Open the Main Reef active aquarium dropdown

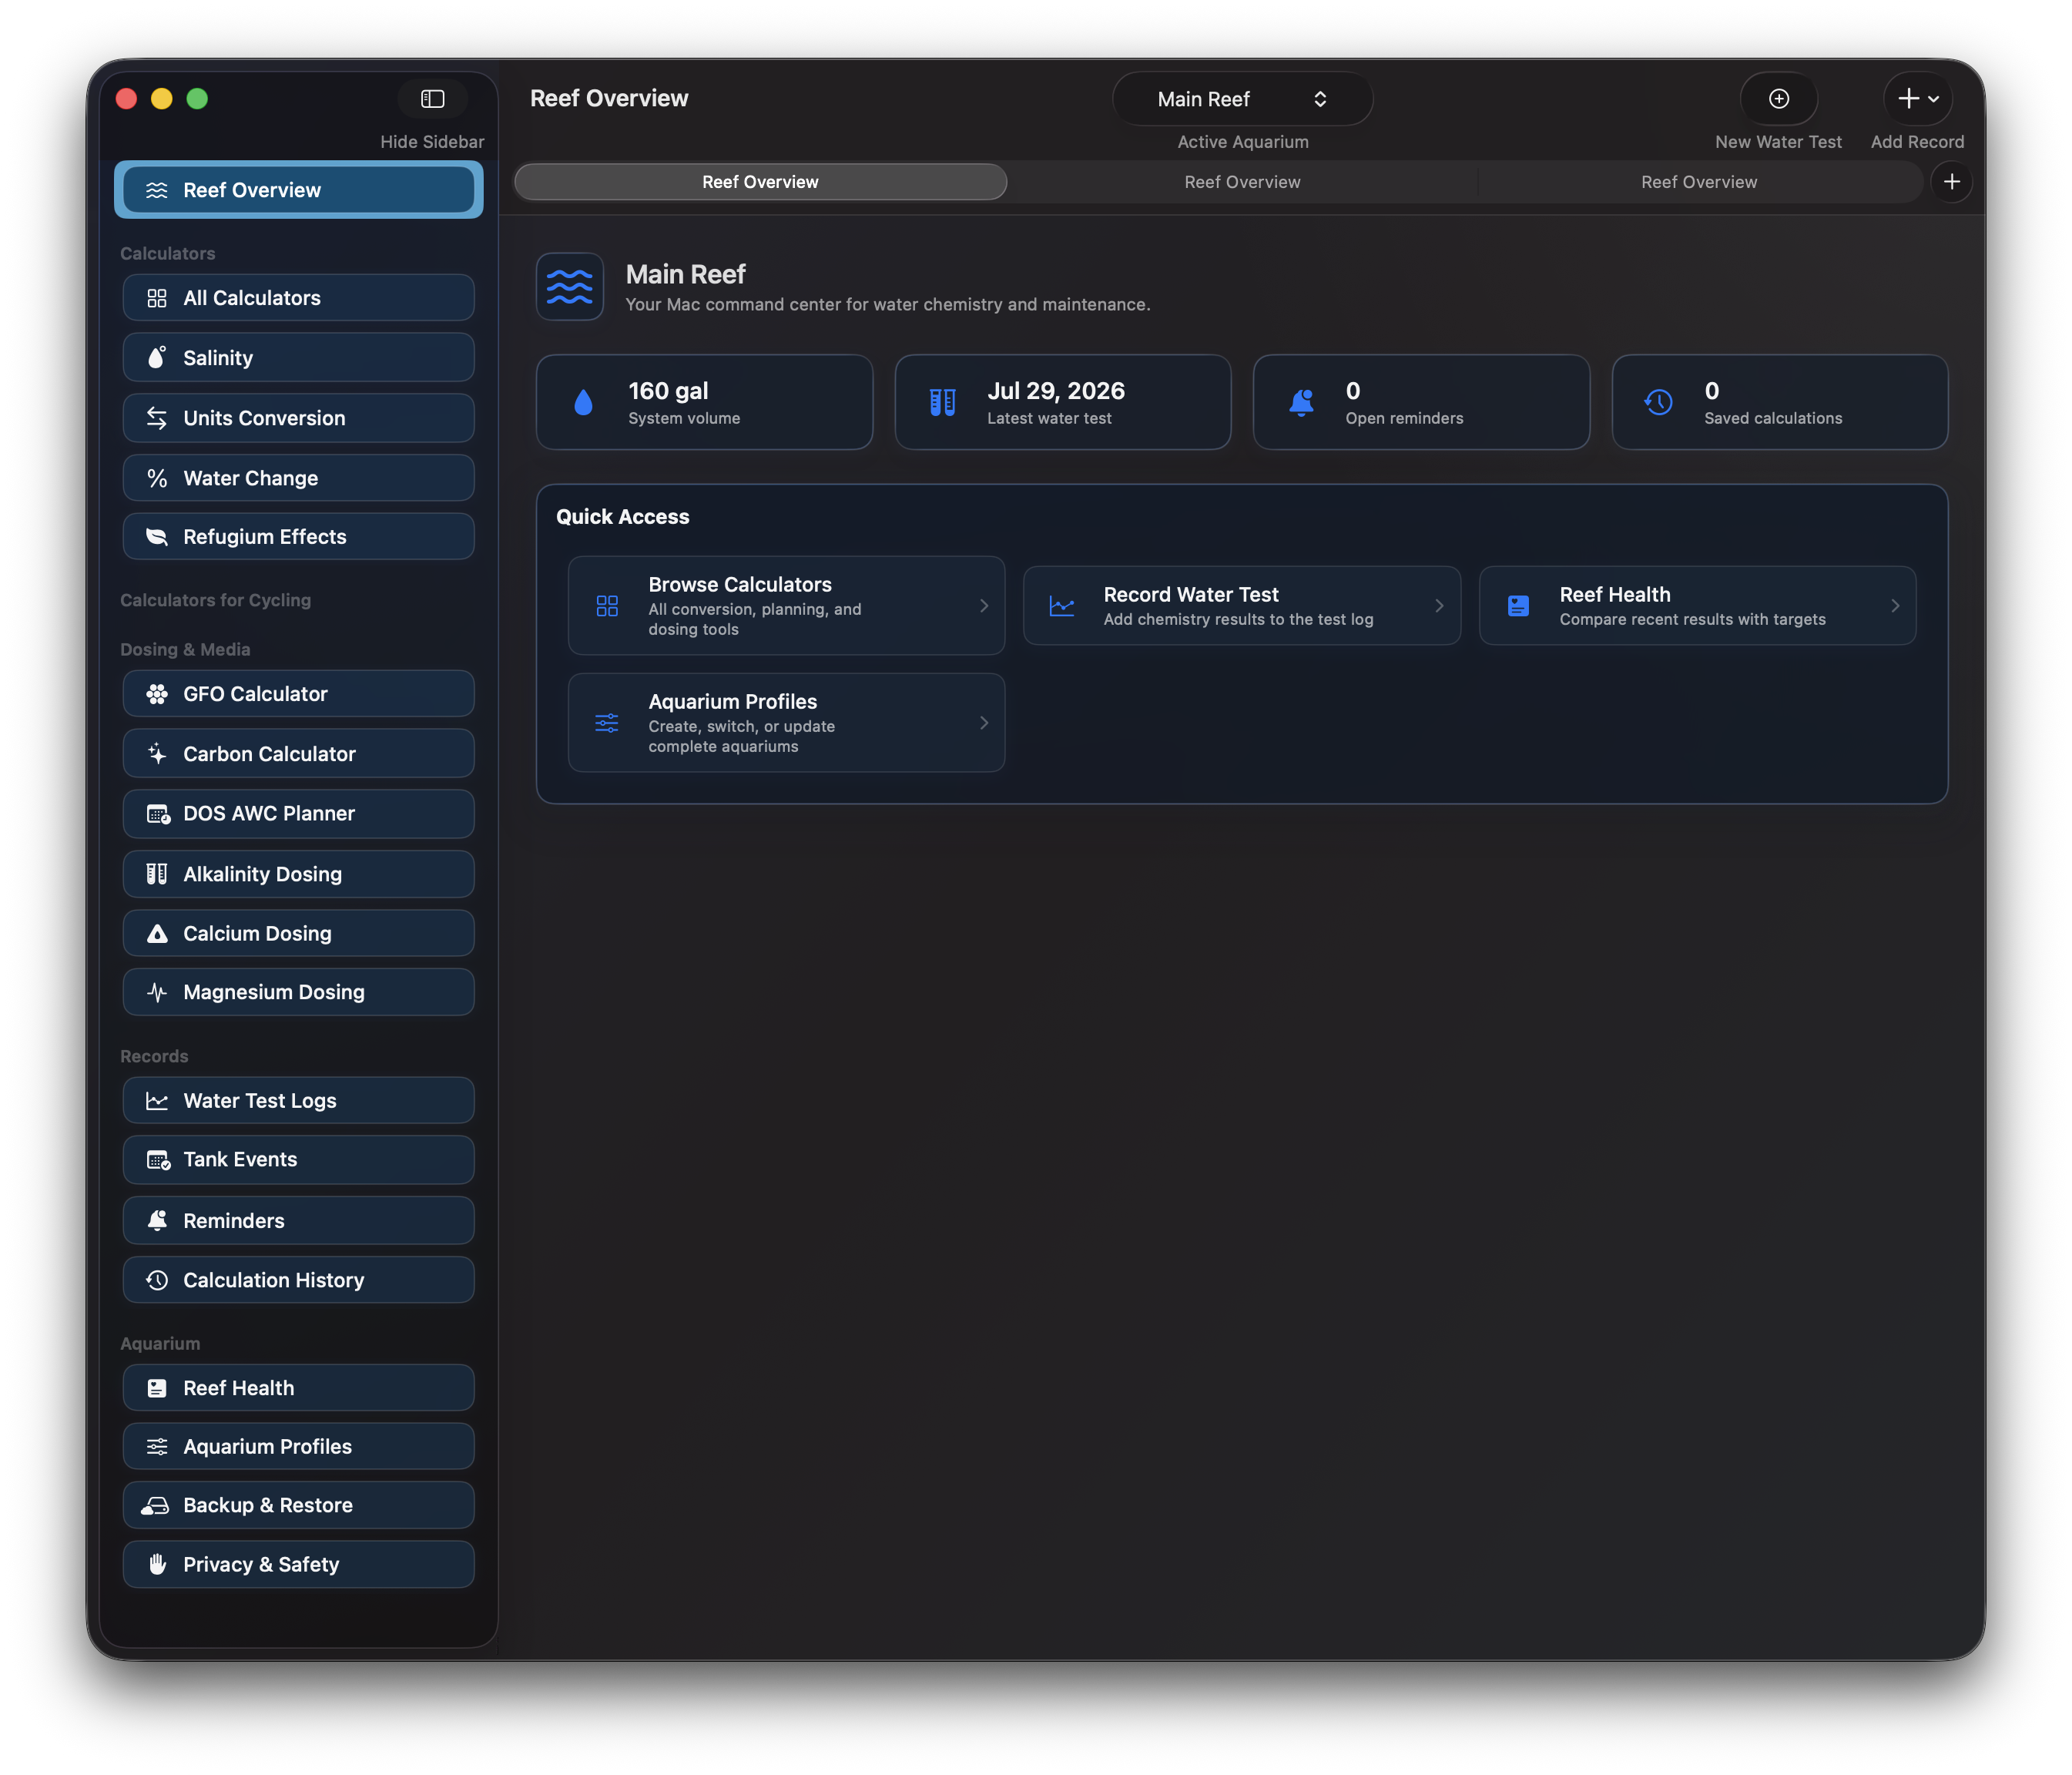(x=1242, y=98)
